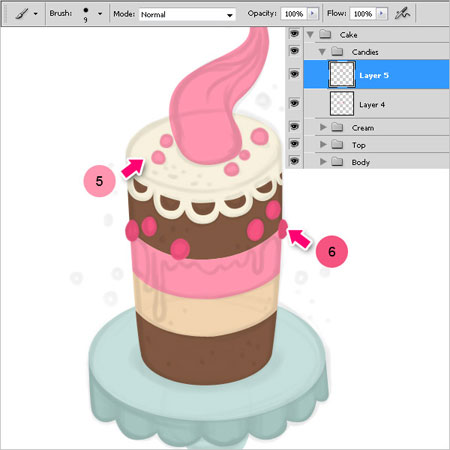
Task: Toggle visibility of Layer 5
Action: (294, 74)
